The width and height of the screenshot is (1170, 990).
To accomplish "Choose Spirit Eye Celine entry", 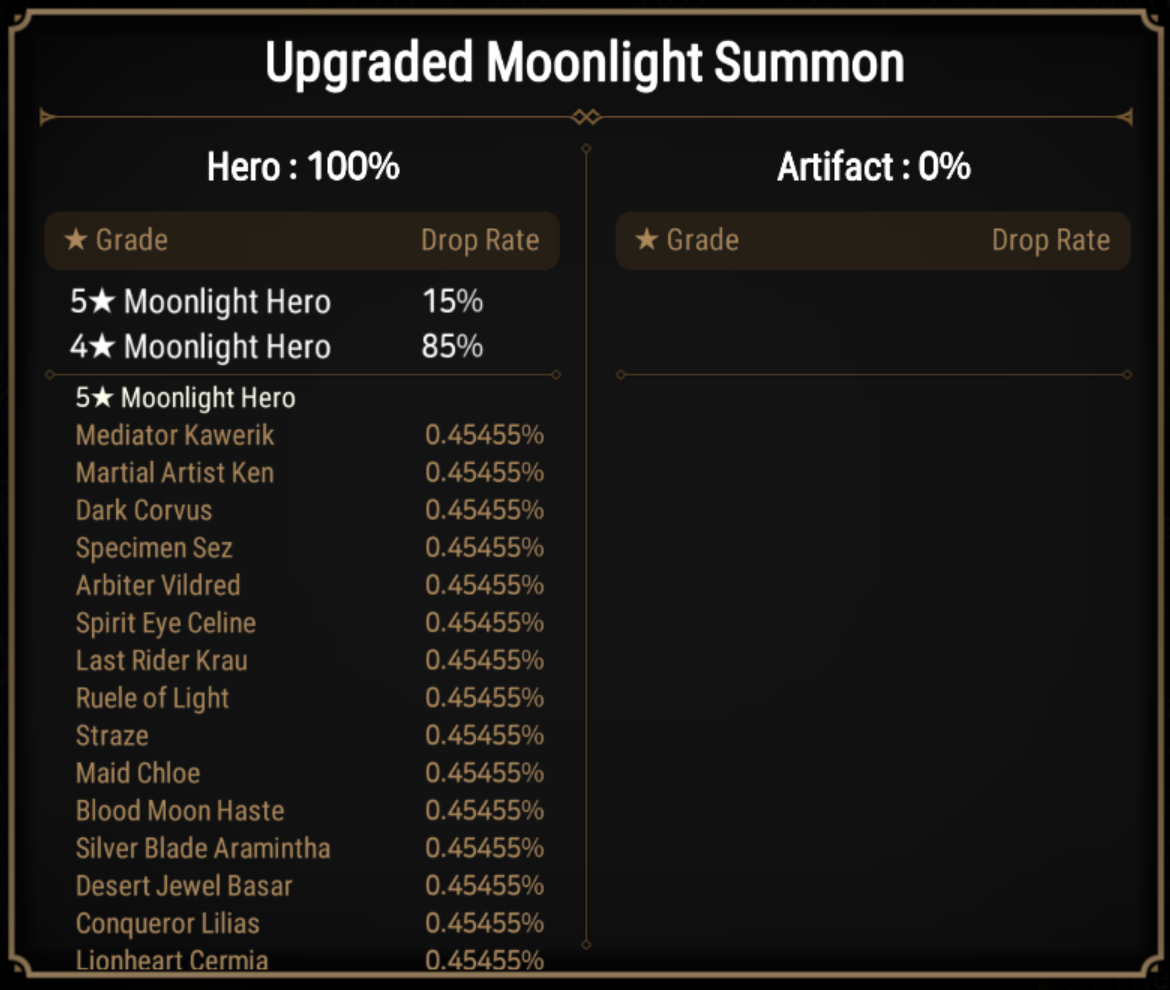I will 166,623.
